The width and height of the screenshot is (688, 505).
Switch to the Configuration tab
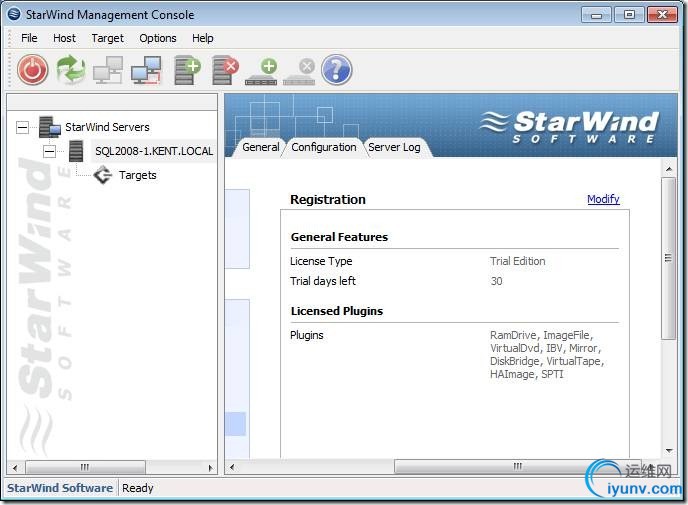(x=324, y=147)
